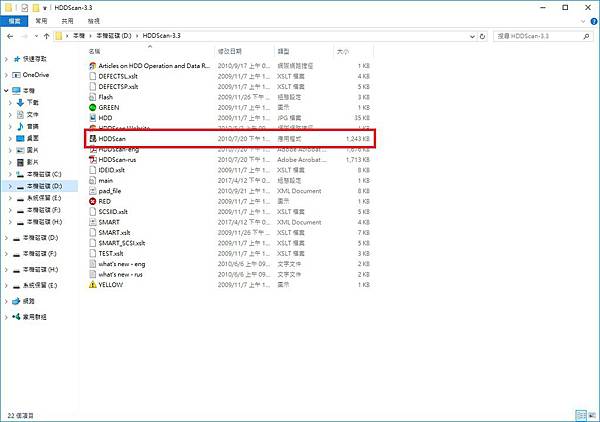Expand the 本機磁碟 (C:) drive node
Screen dimensions: 600x422
click(10, 174)
